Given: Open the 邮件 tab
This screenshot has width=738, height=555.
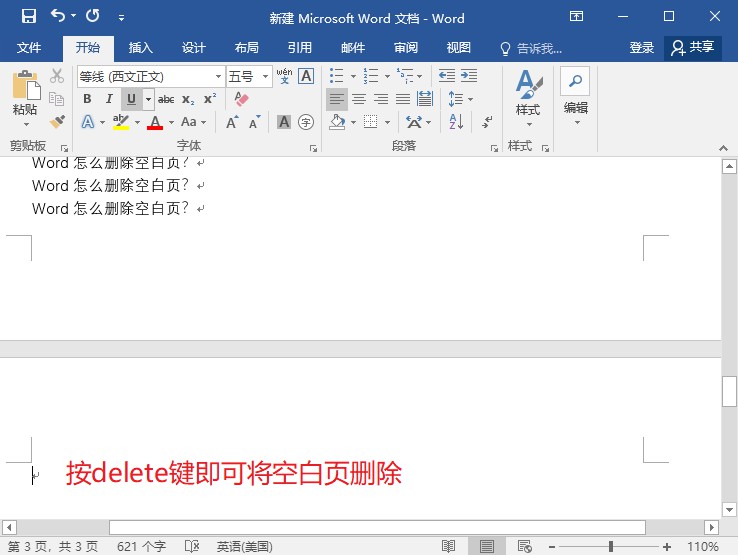Looking at the screenshot, I should coord(353,48).
